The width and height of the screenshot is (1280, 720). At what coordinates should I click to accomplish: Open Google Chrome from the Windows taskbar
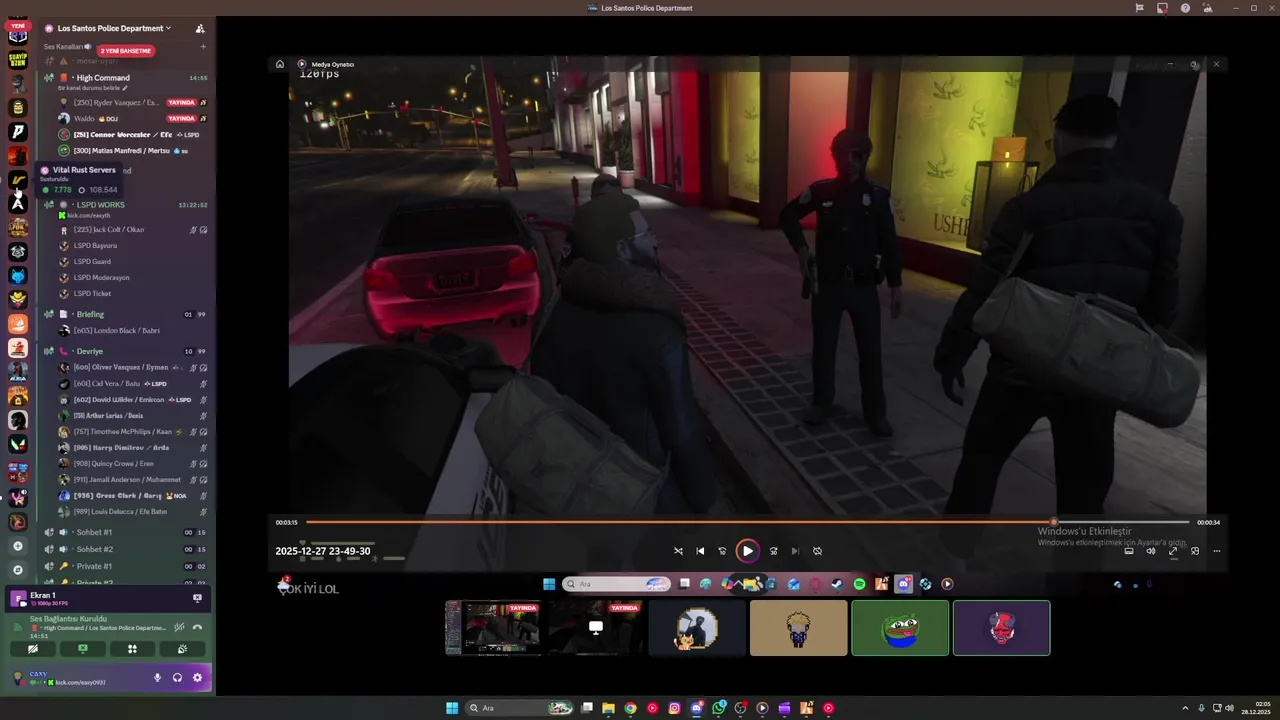(630, 708)
